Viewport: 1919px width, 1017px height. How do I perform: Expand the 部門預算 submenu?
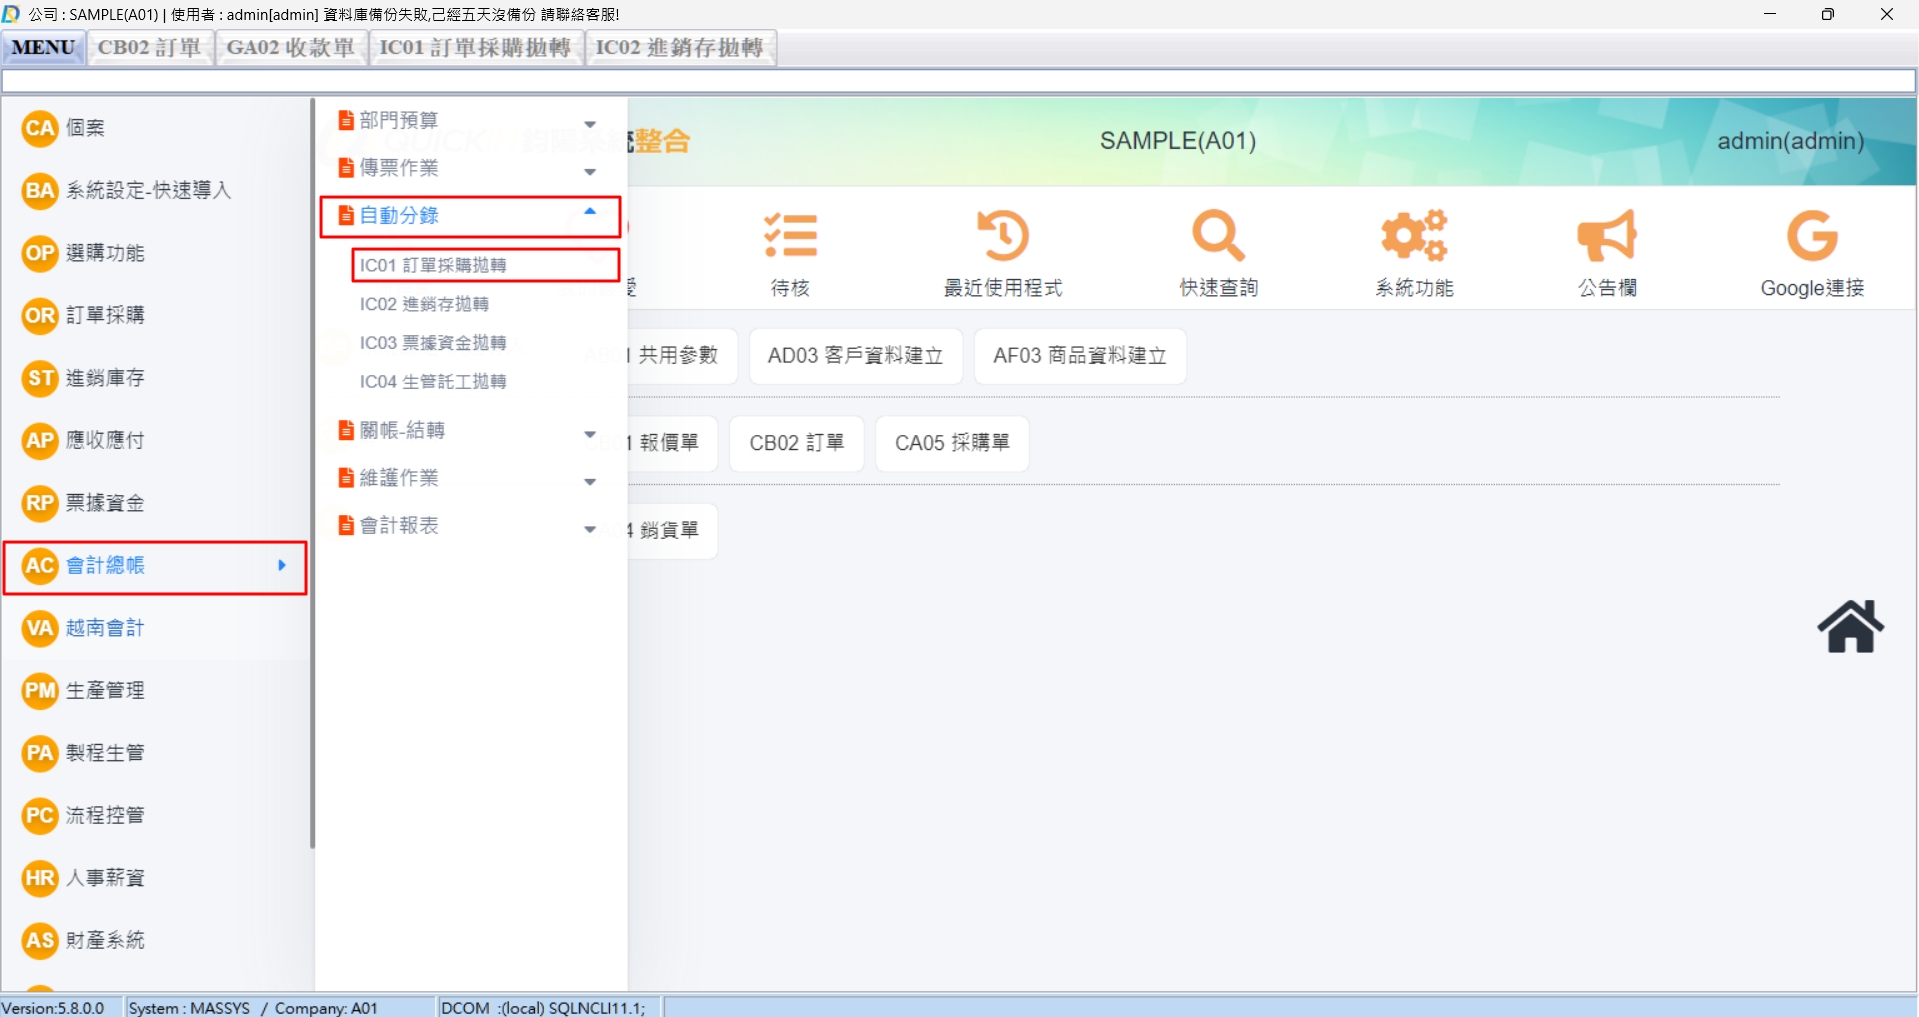[590, 123]
